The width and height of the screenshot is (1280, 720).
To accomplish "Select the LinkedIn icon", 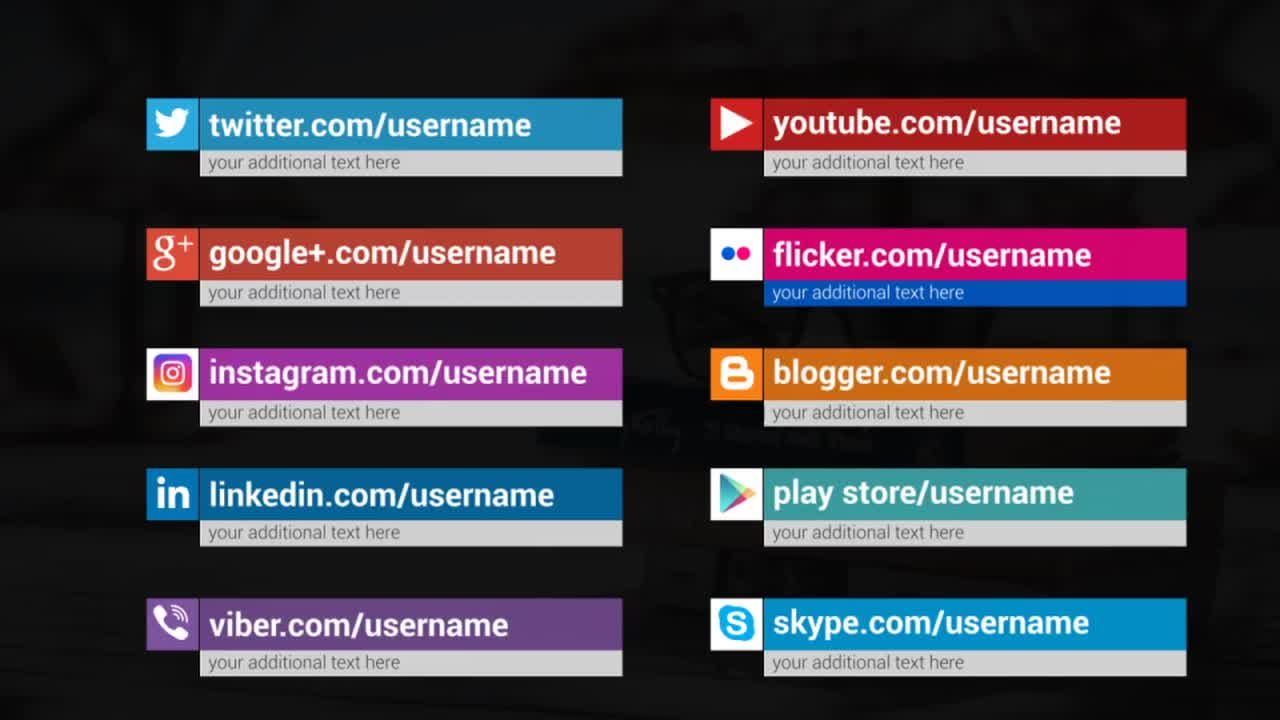I will click(172, 494).
